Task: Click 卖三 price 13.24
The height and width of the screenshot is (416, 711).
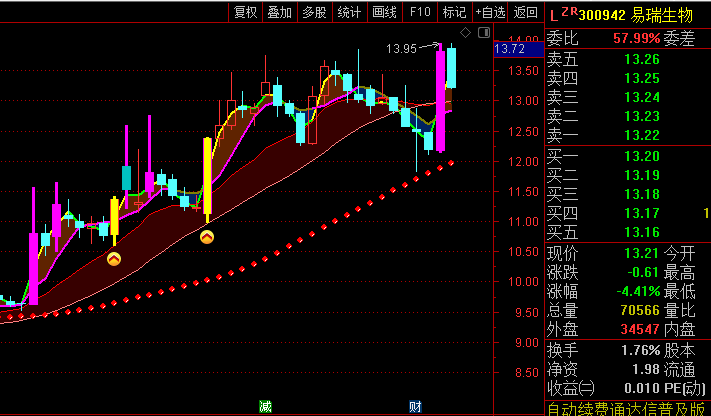Action: point(642,98)
